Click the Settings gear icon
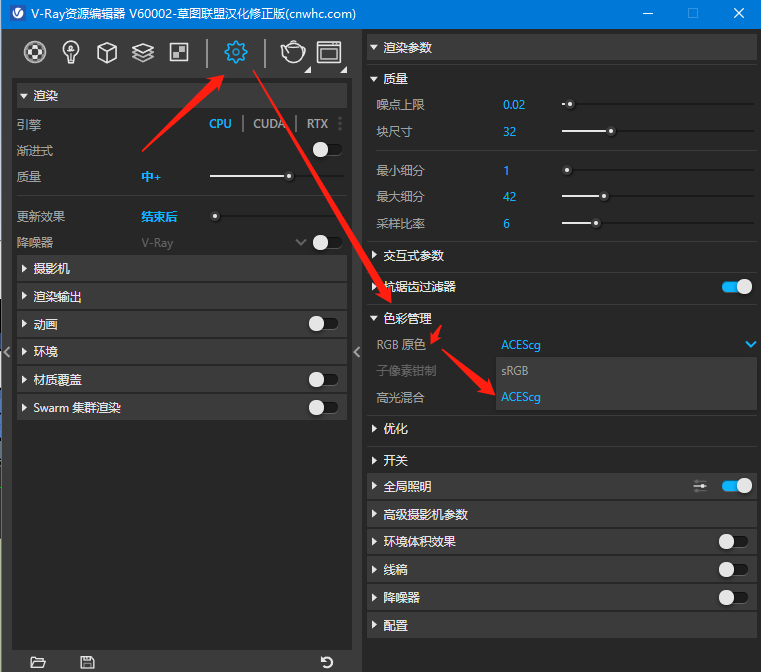 (x=235, y=52)
